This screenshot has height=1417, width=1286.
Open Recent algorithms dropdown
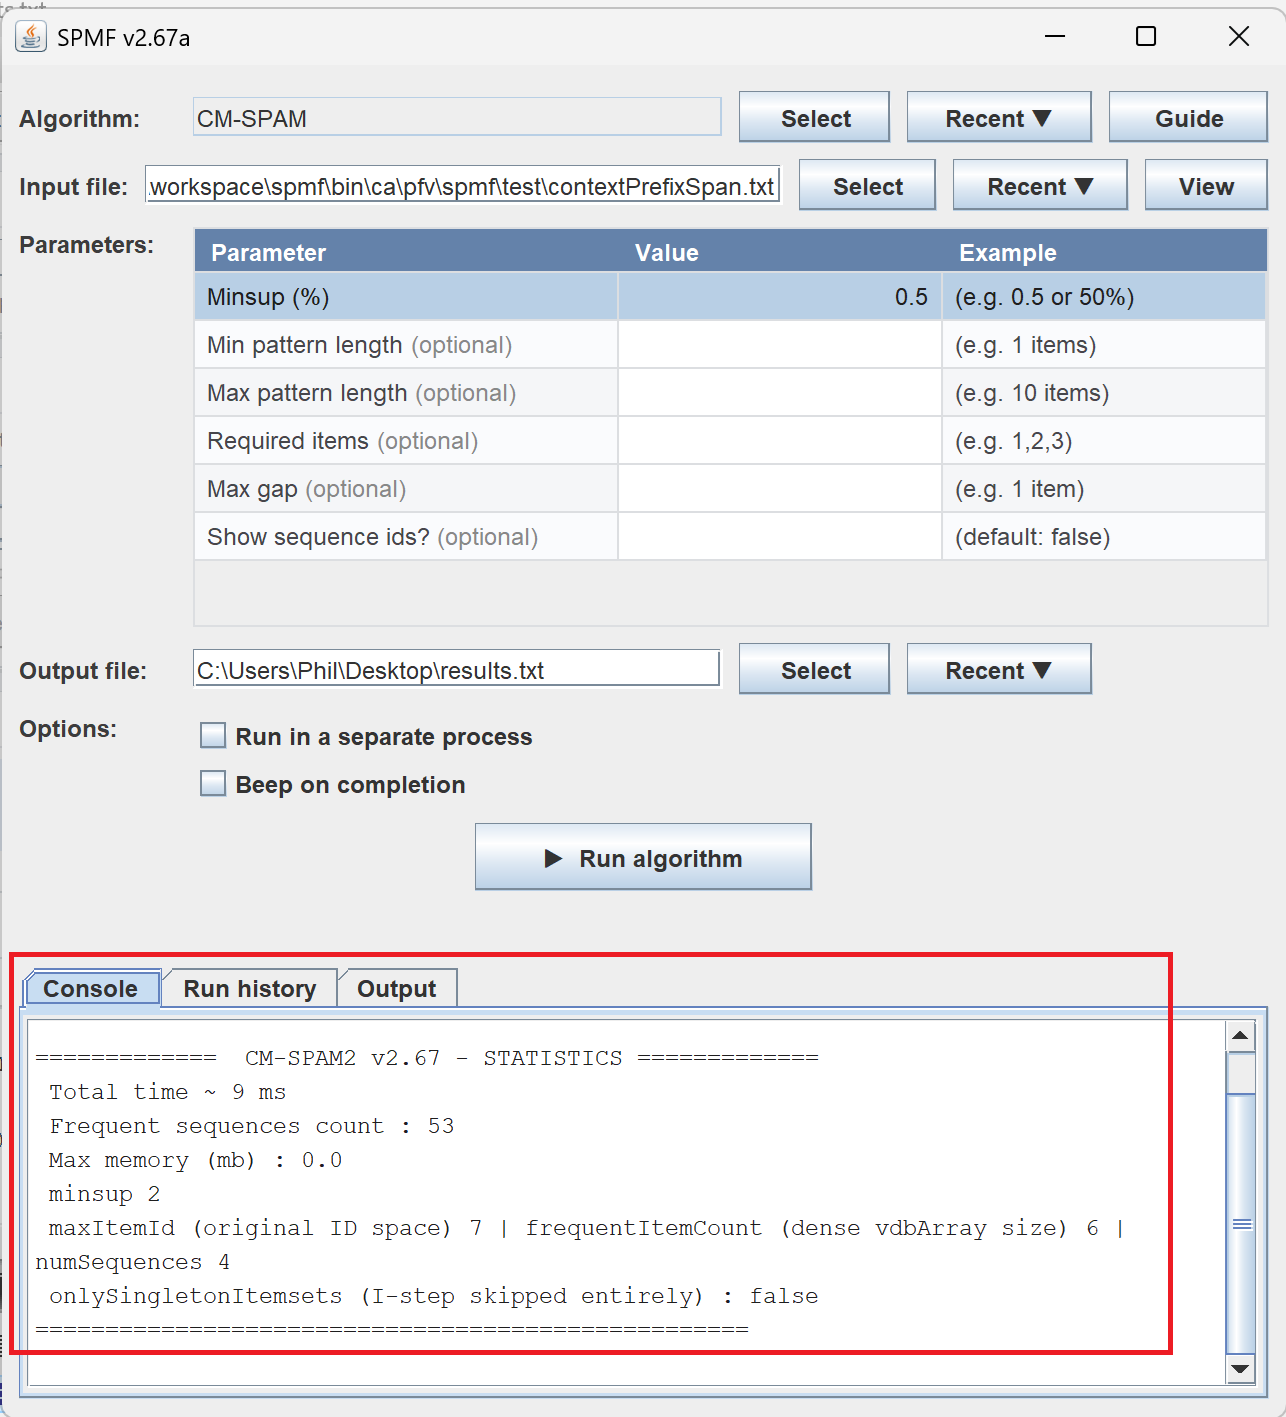coord(999,118)
